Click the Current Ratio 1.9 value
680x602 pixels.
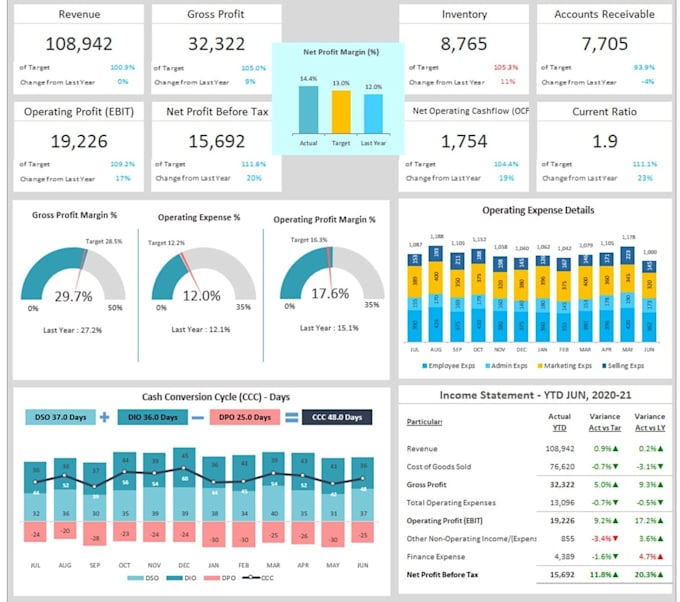pyautogui.click(x=605, y=141)
